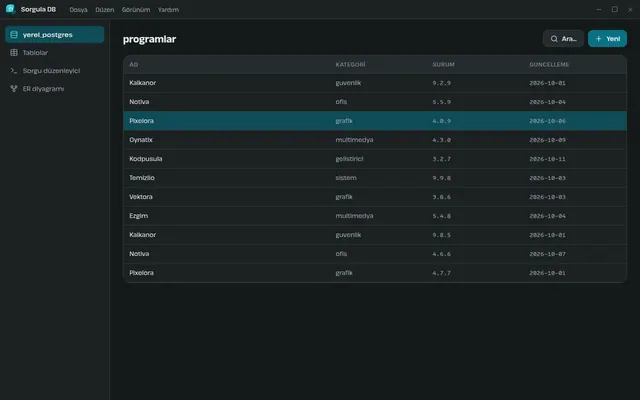Screen dimensions: 640x400
Task: Select the Pixelora row with version 4.7.7
Action: point(375,273)
